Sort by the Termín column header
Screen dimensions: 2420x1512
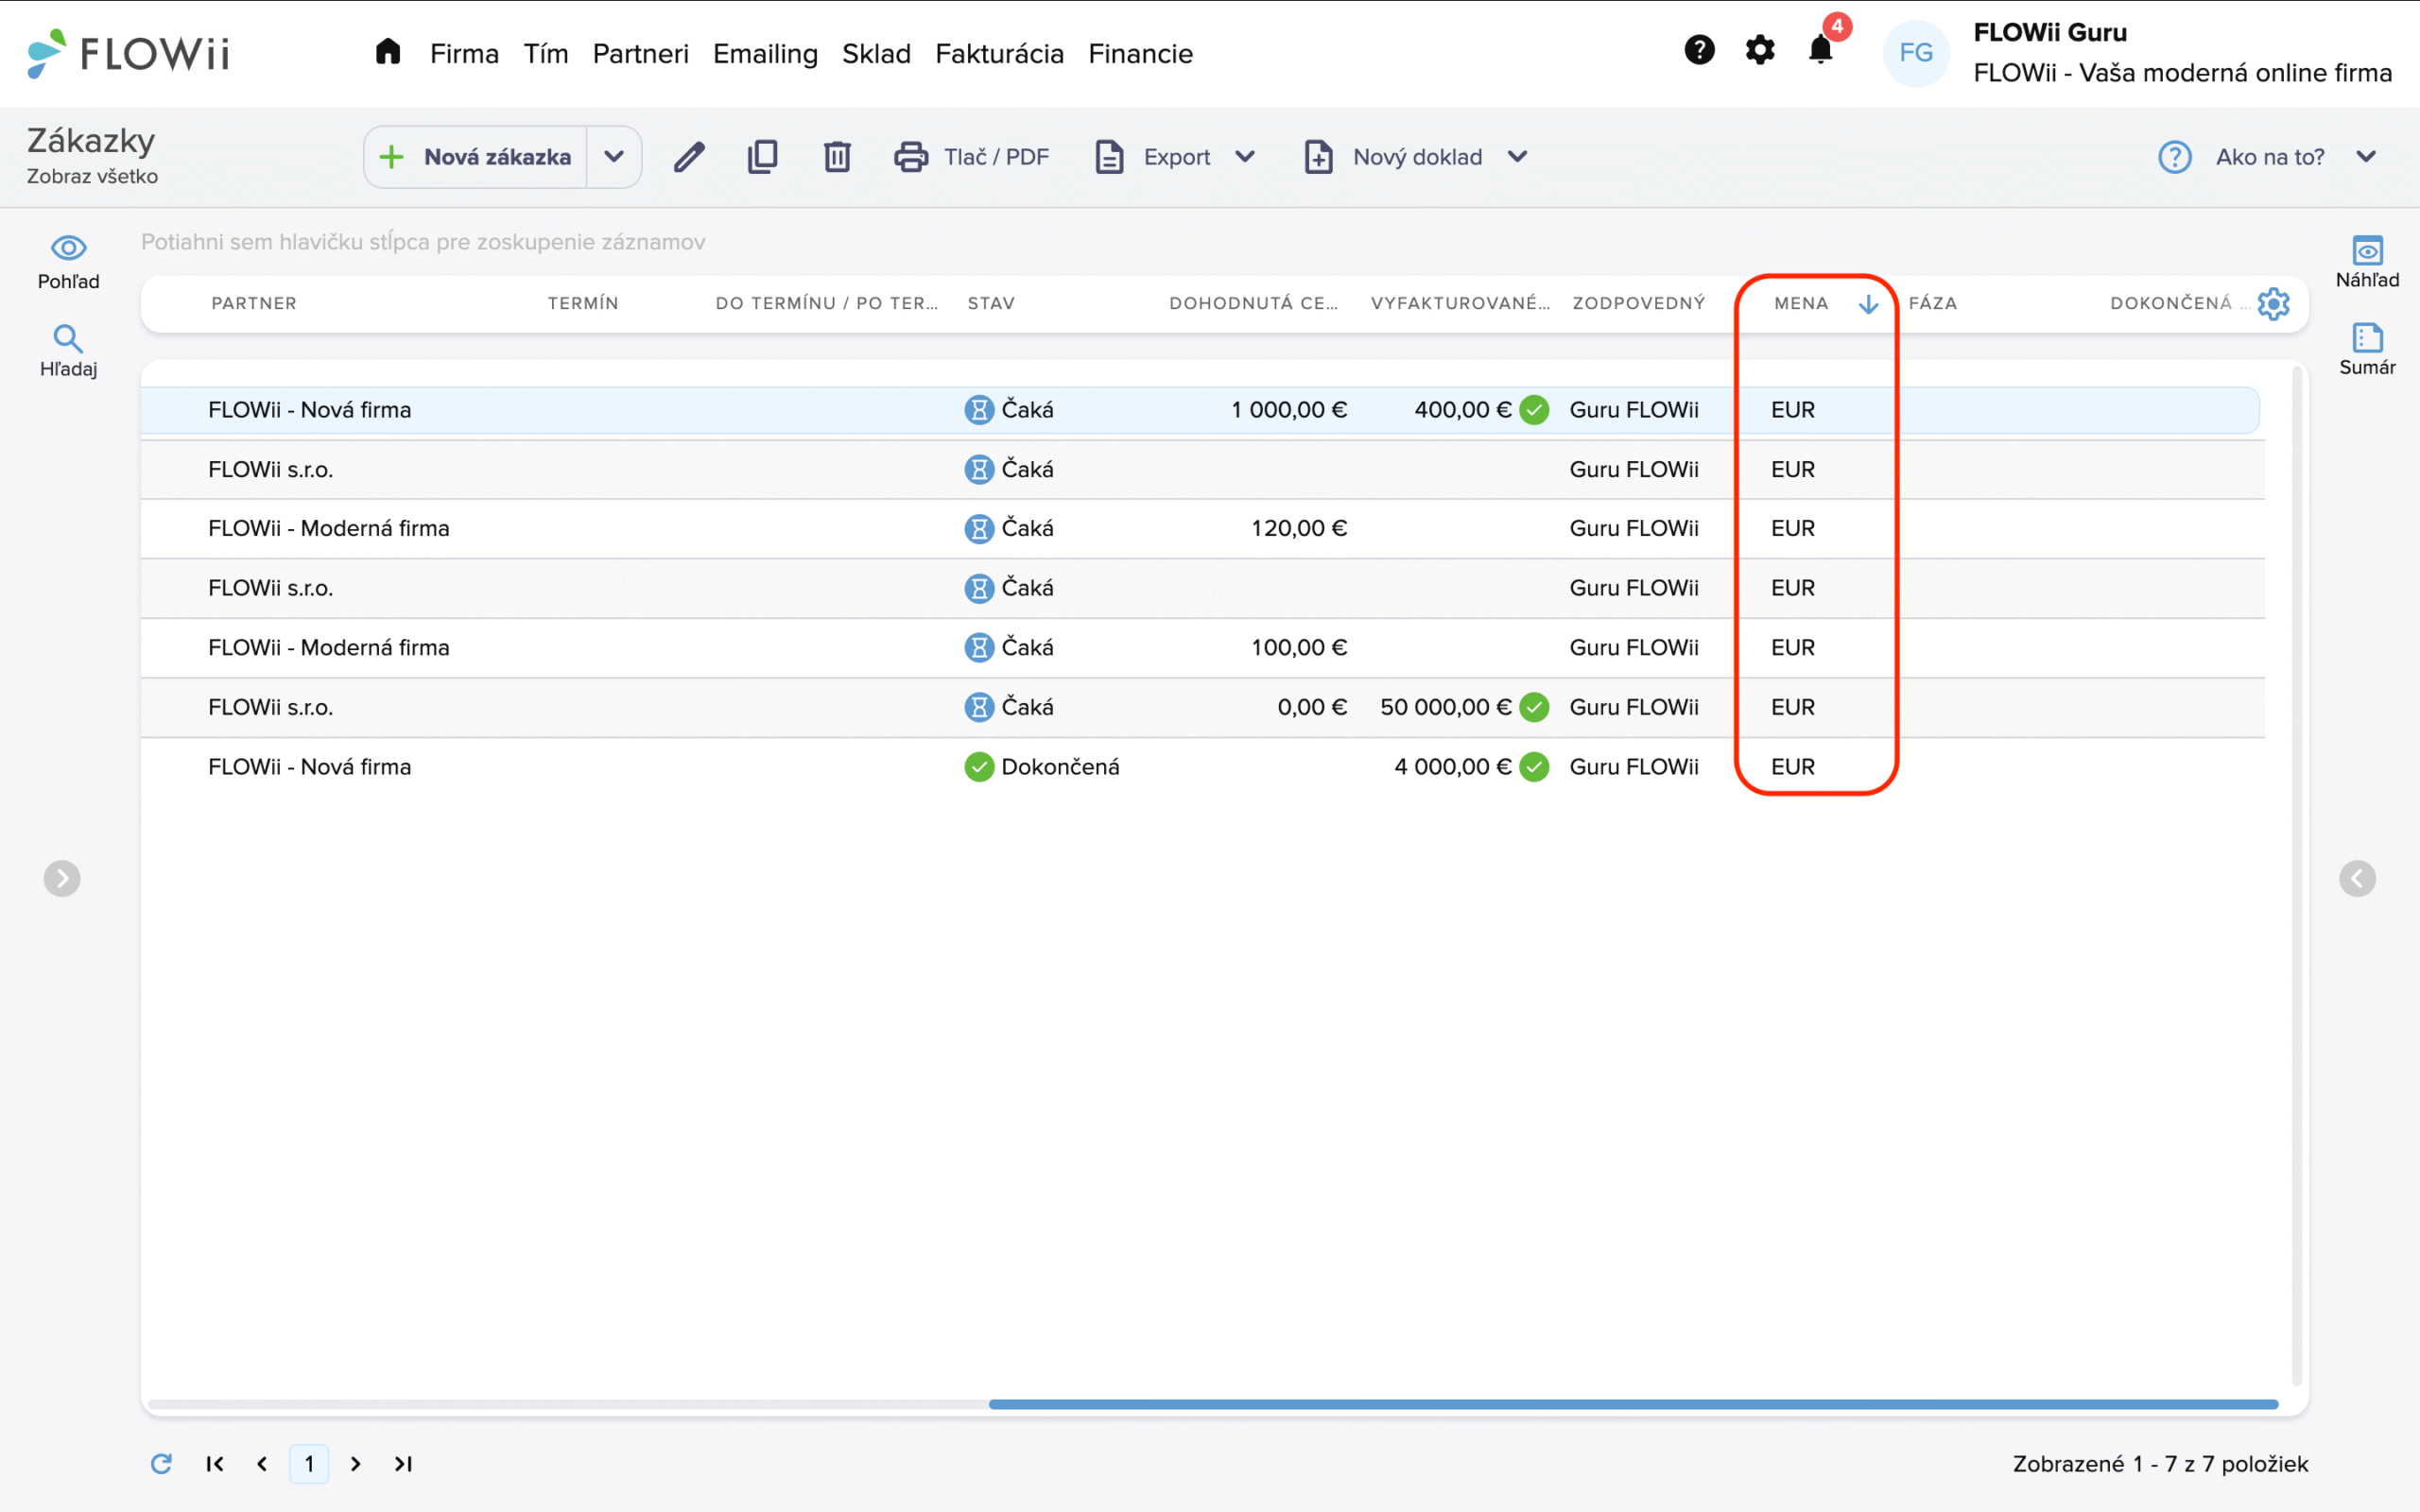coord(583,303)
